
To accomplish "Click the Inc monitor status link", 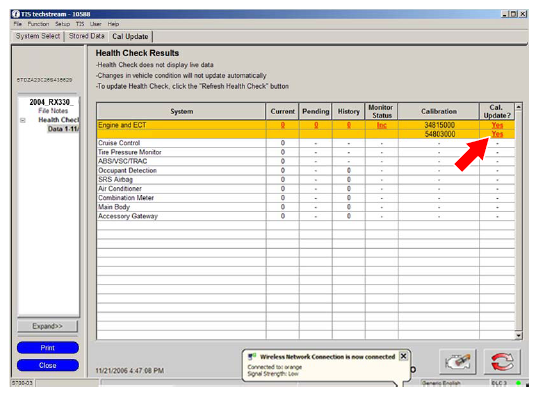I will pos(382,125).
